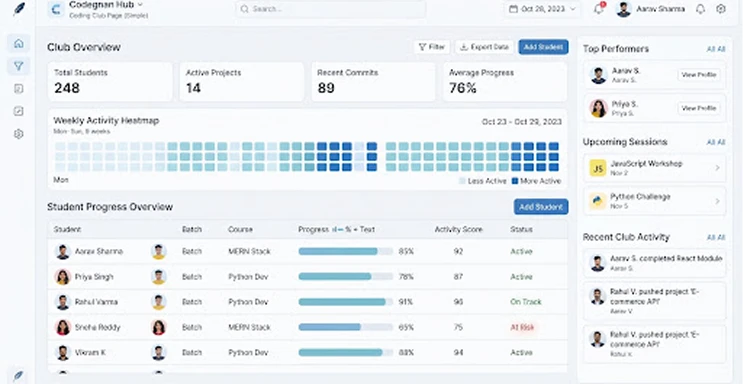Click Rahul Varma's 91% progress bar

(x=345, y=302)
